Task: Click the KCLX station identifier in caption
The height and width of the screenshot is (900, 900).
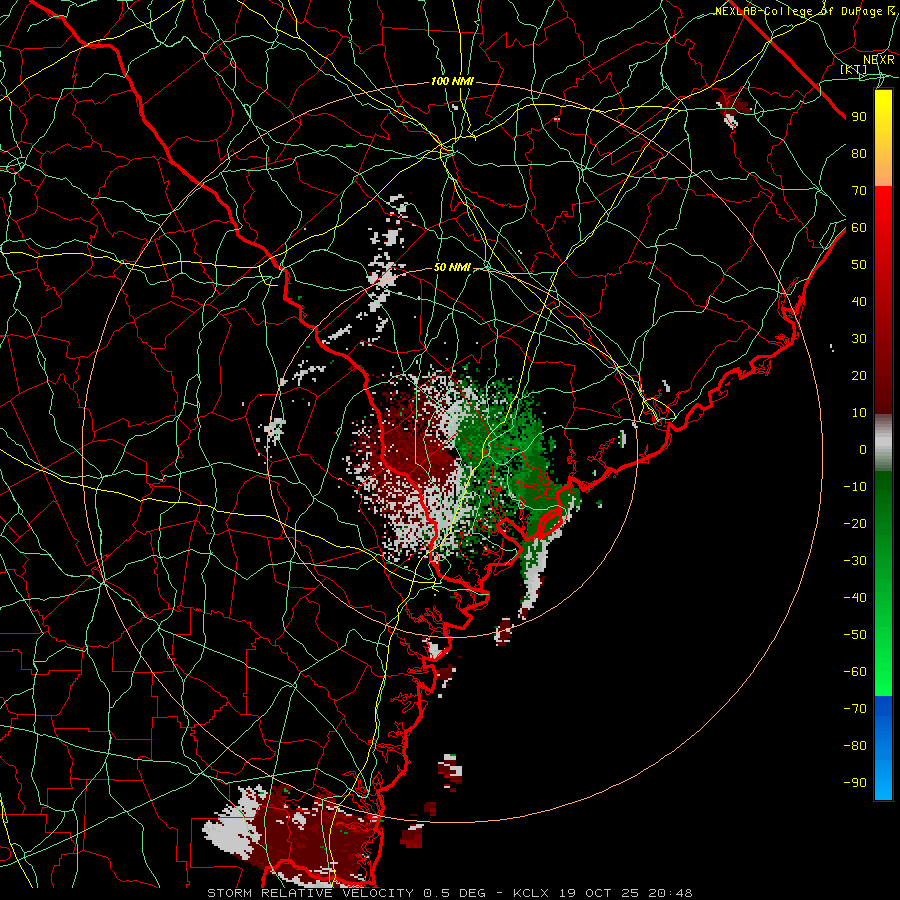Action: (531, 893)
